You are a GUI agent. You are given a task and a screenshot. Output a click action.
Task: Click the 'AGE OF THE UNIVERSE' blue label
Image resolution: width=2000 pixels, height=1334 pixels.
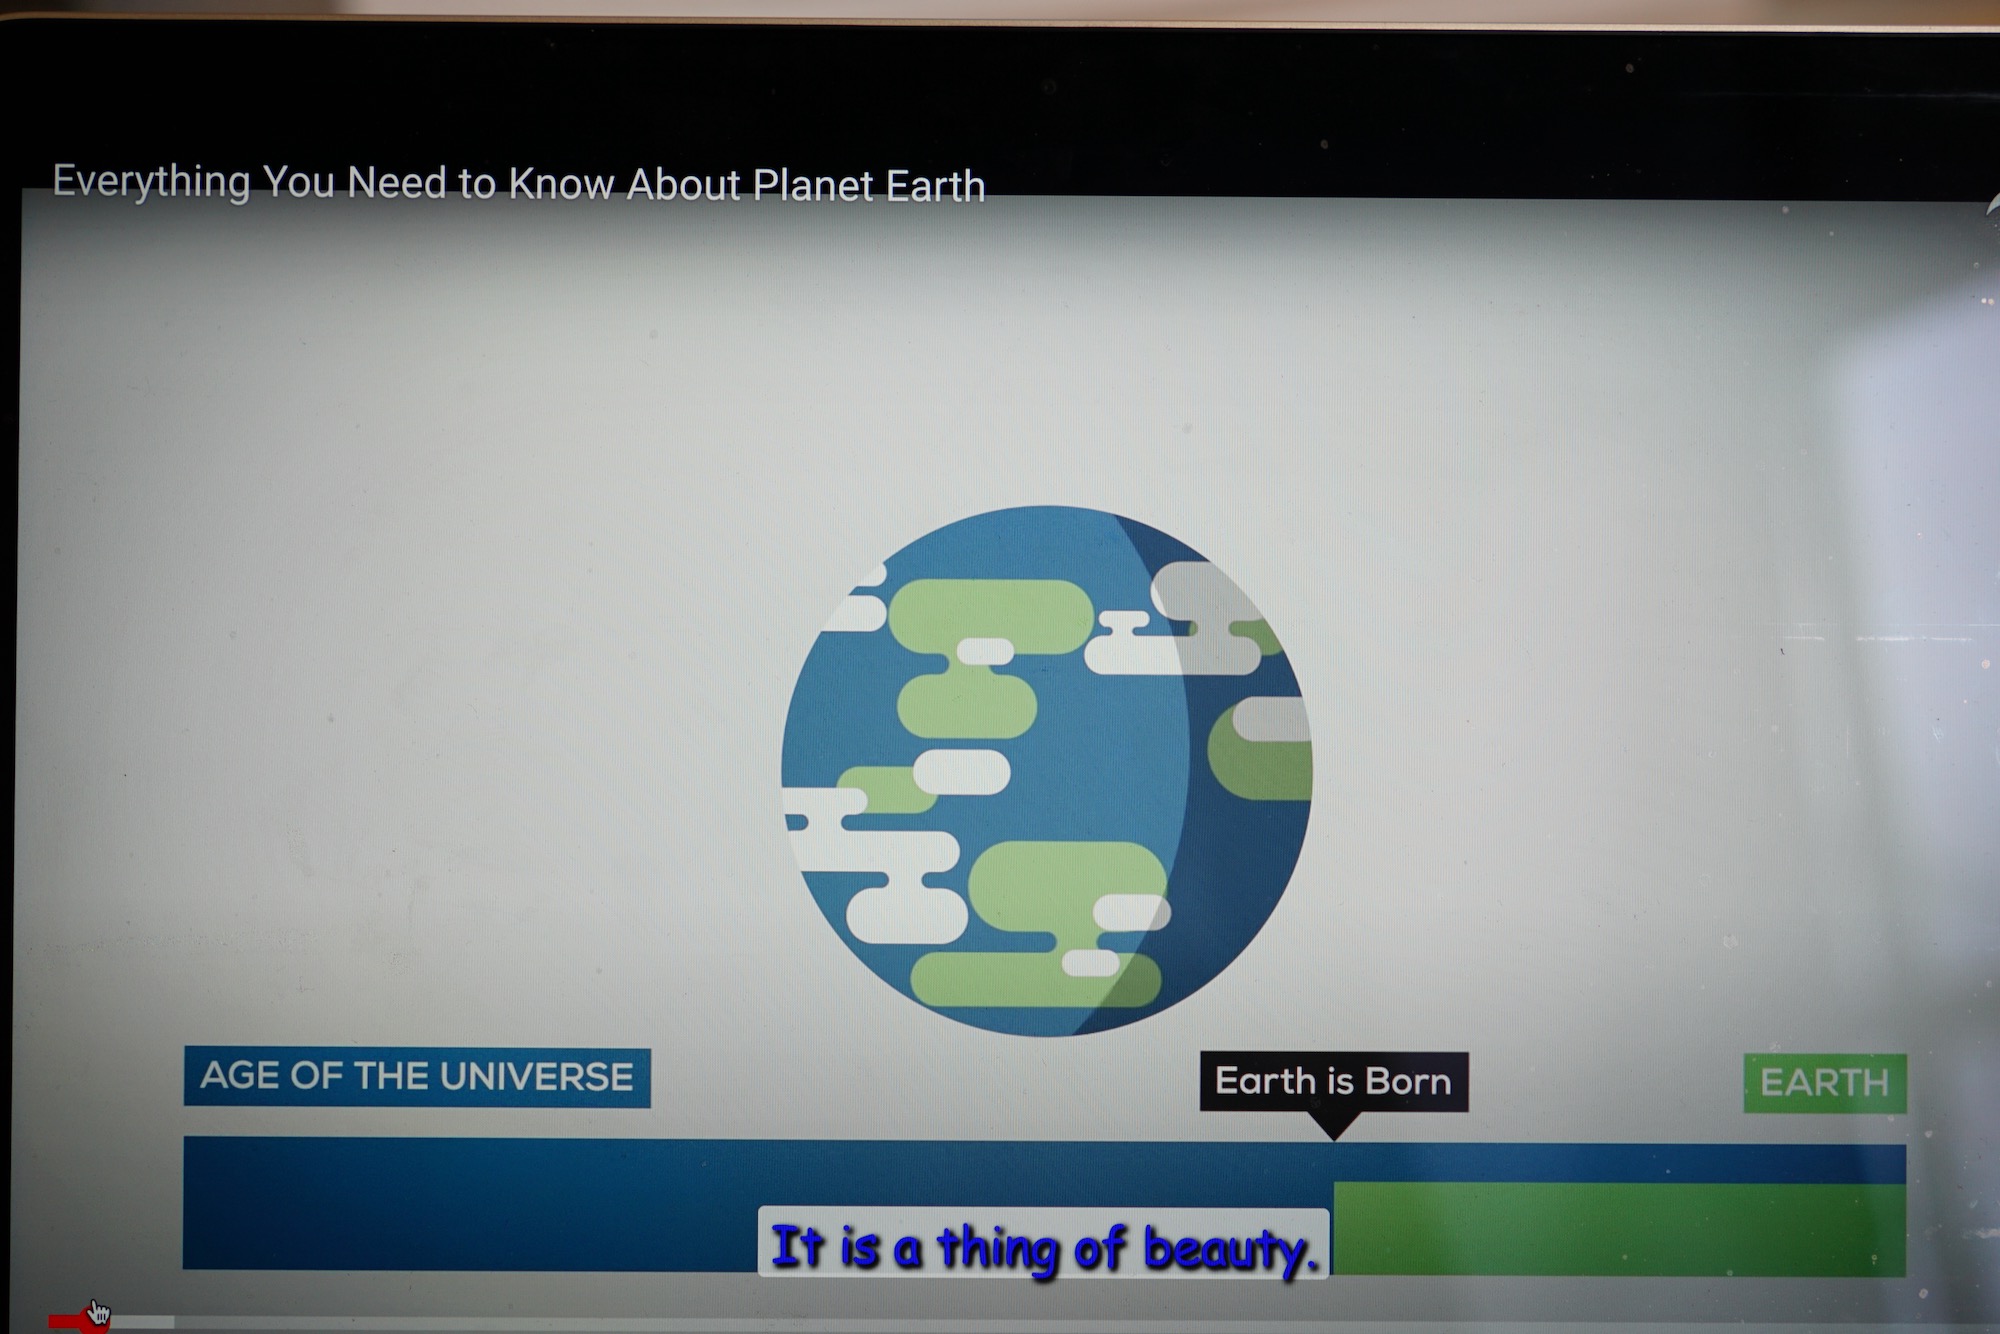416,1077
